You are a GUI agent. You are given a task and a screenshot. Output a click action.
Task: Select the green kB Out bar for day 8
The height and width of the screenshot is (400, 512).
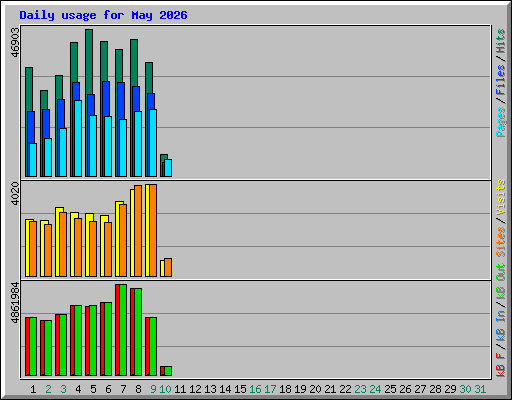(x=138, y=332)
